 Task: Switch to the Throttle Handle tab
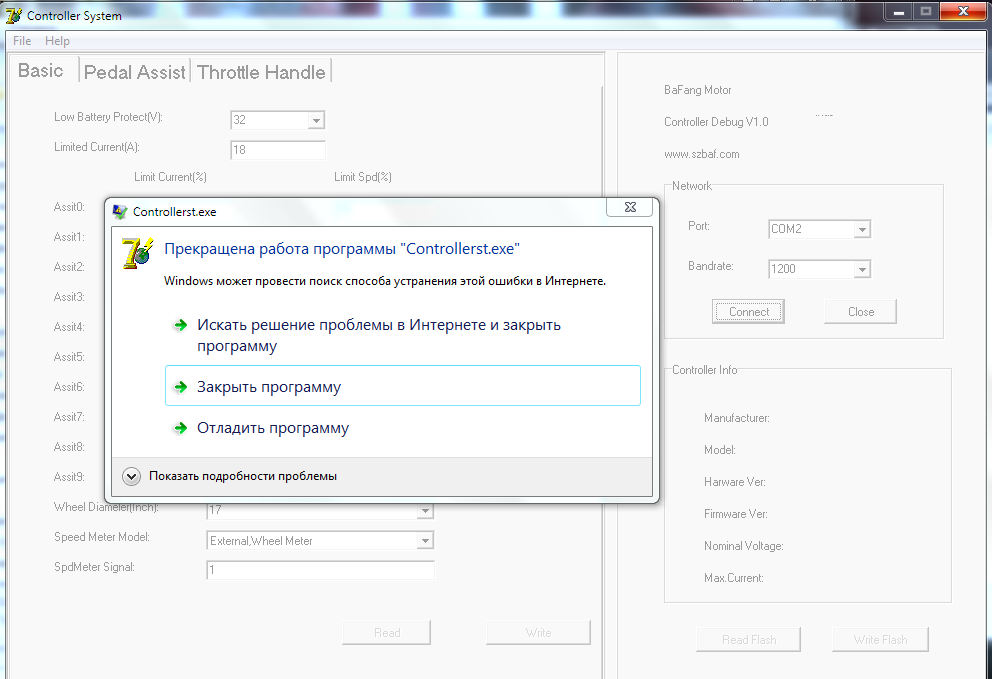click(x=261, y=72)
